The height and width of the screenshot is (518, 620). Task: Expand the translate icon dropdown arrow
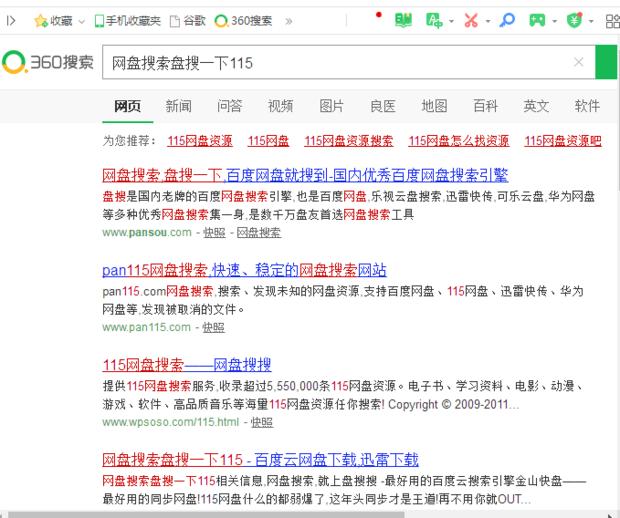[451, 21]
